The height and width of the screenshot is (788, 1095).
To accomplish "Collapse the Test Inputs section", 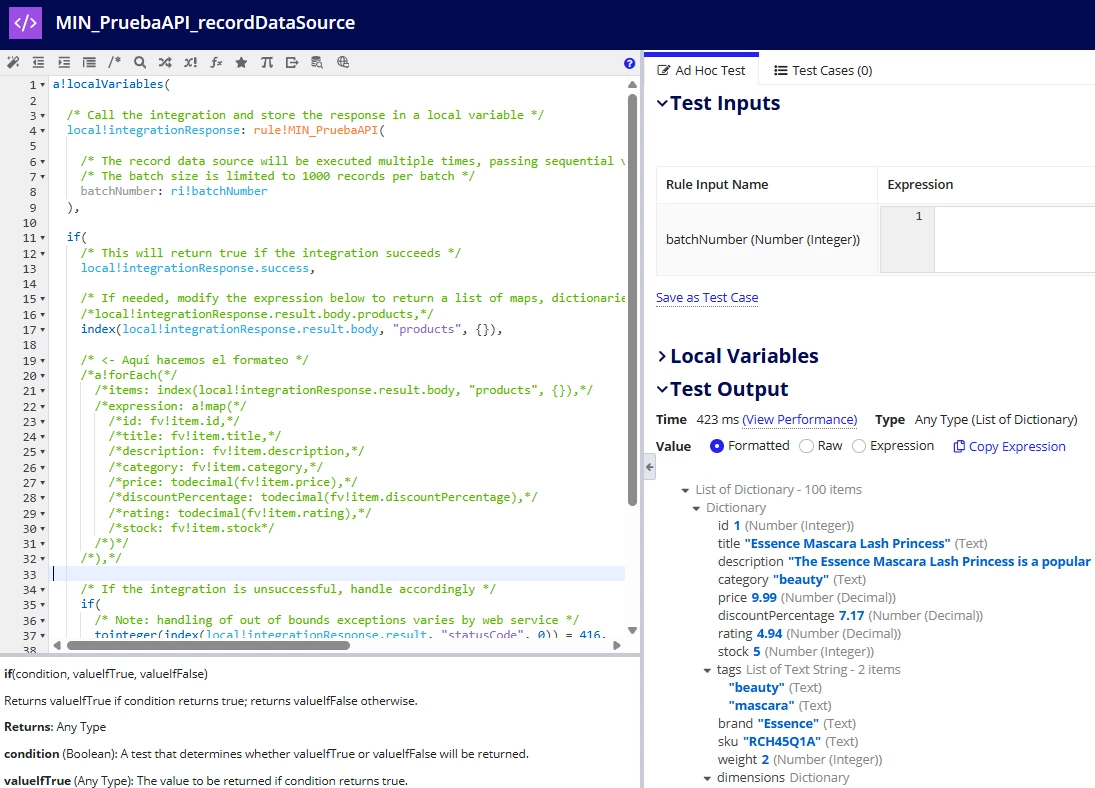I will click(662, 103).
